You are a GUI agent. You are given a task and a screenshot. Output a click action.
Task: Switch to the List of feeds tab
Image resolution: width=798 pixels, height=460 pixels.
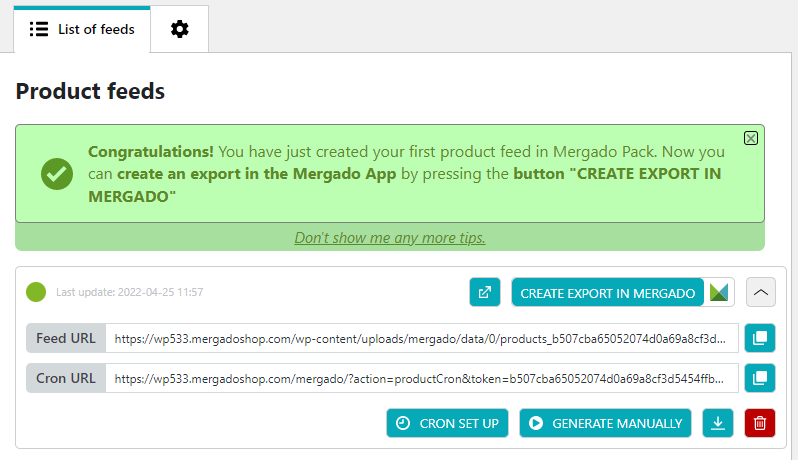(82, 29)
